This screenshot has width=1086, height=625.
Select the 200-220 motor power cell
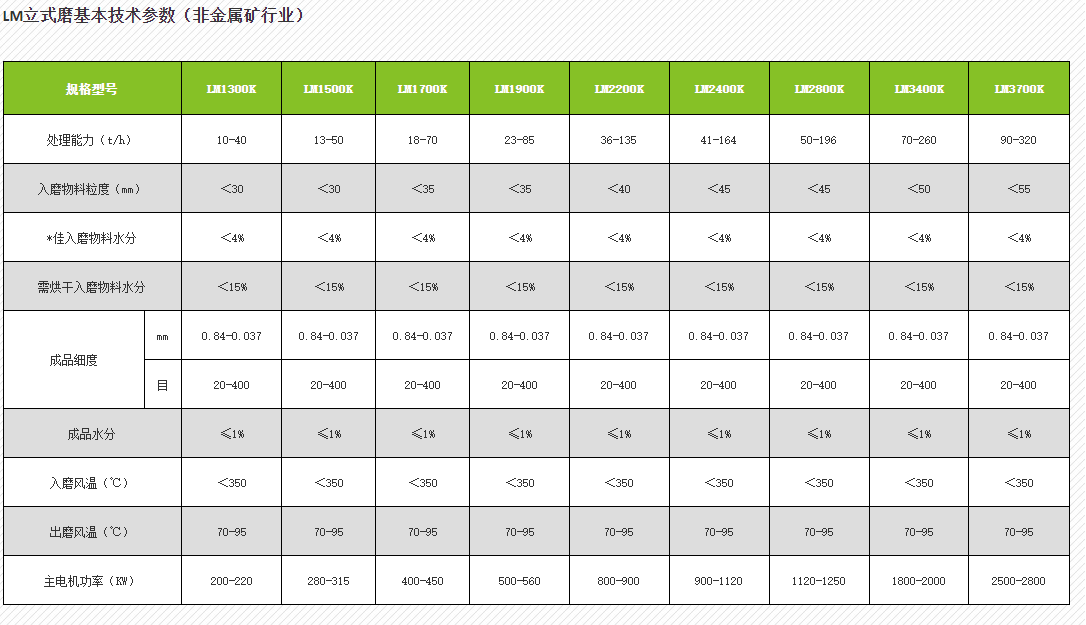231,581
